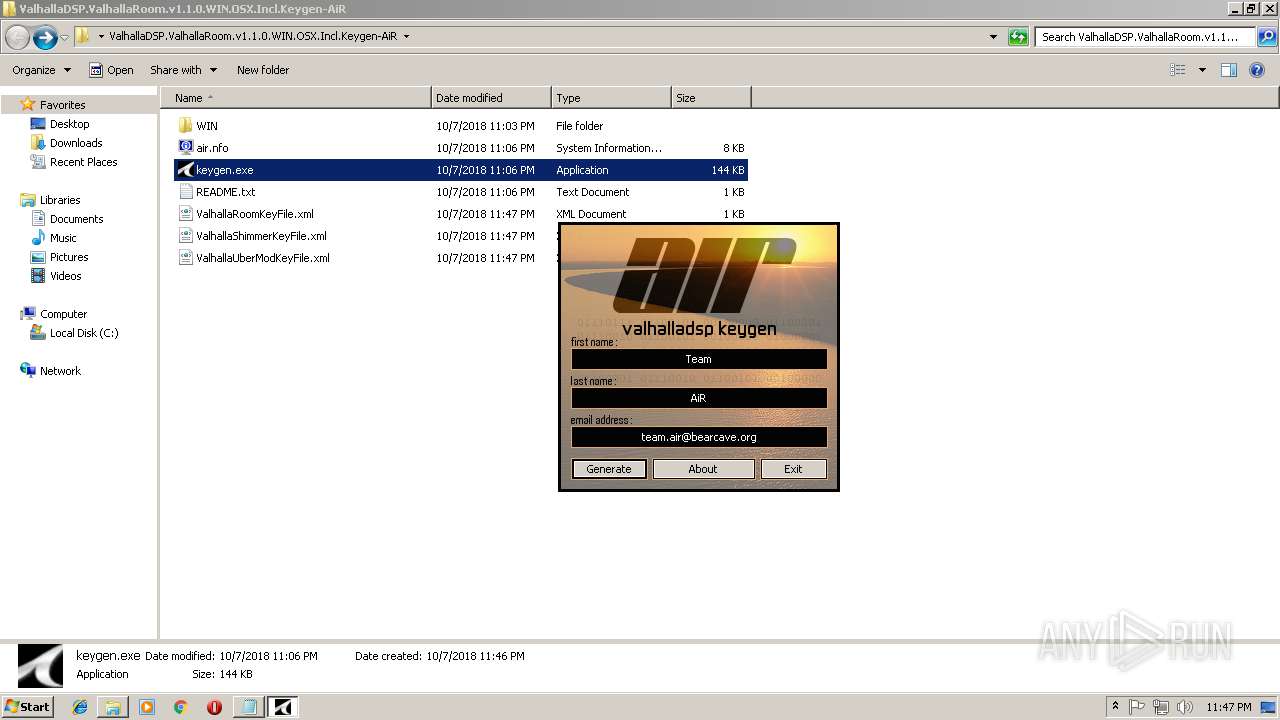This screenshot has width=1280, height=720.
Task: Sort by the Date modified column header
Action: click(491, 98)
